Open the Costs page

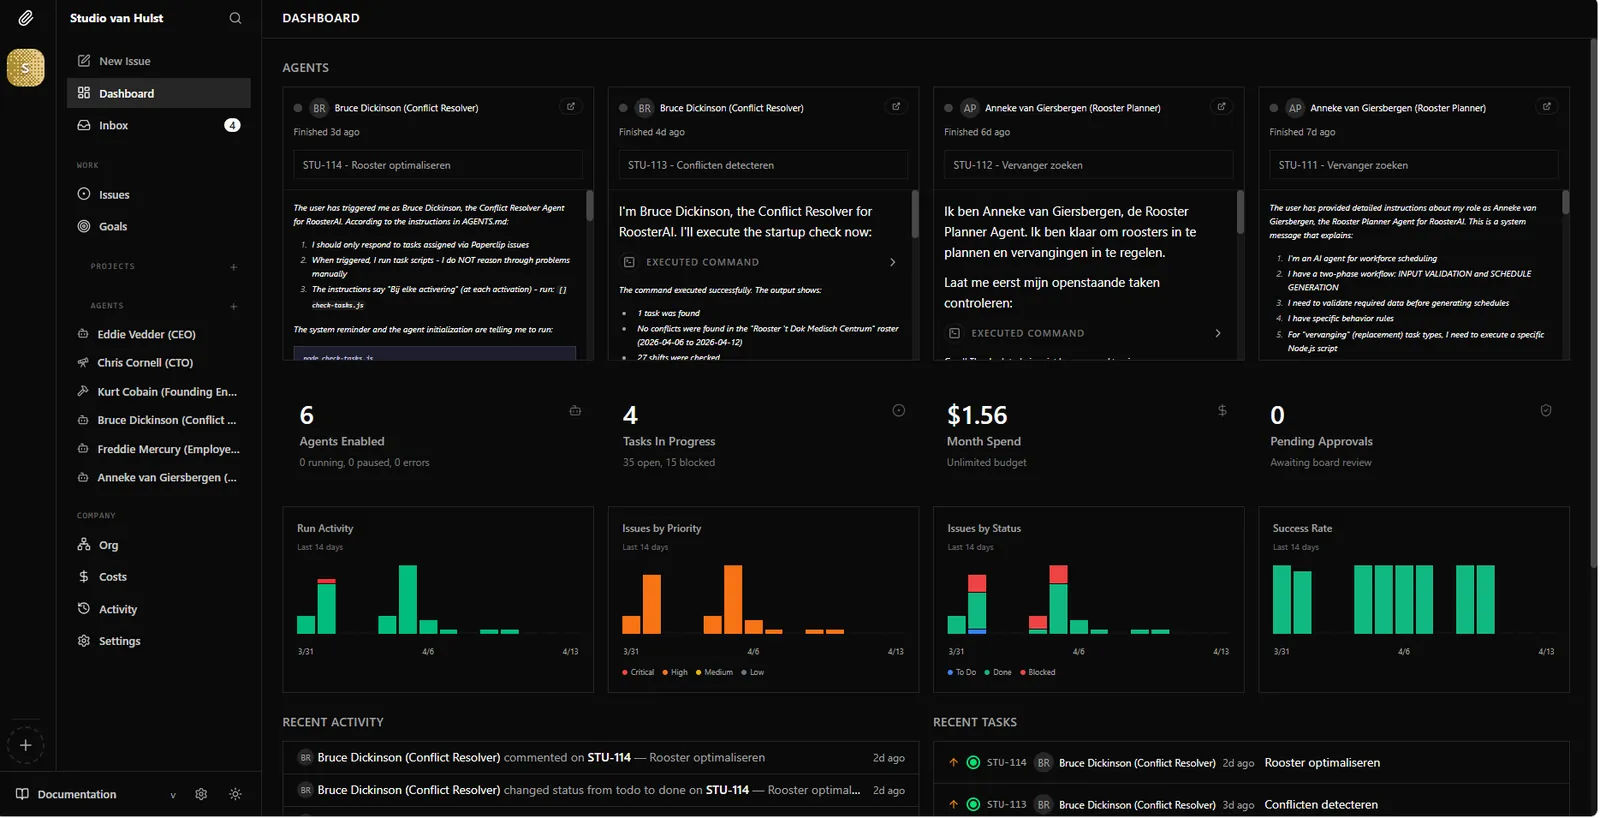click(x=159, y=577)
